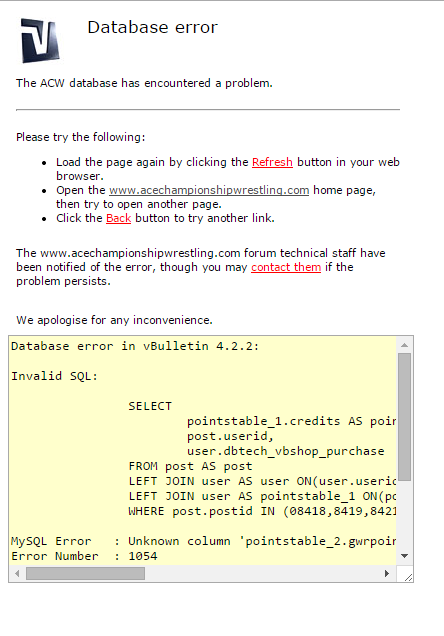Click the 'pointstable_1.credits AS' line
The image size is (444, 636).
[291, 421]
